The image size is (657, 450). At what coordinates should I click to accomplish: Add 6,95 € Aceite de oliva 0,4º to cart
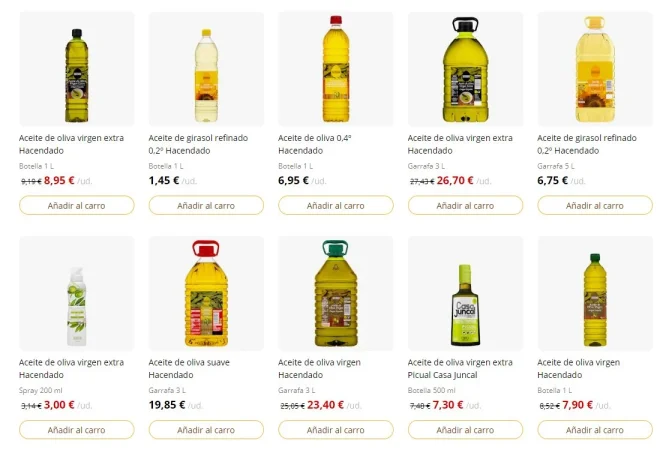(335, 205)
